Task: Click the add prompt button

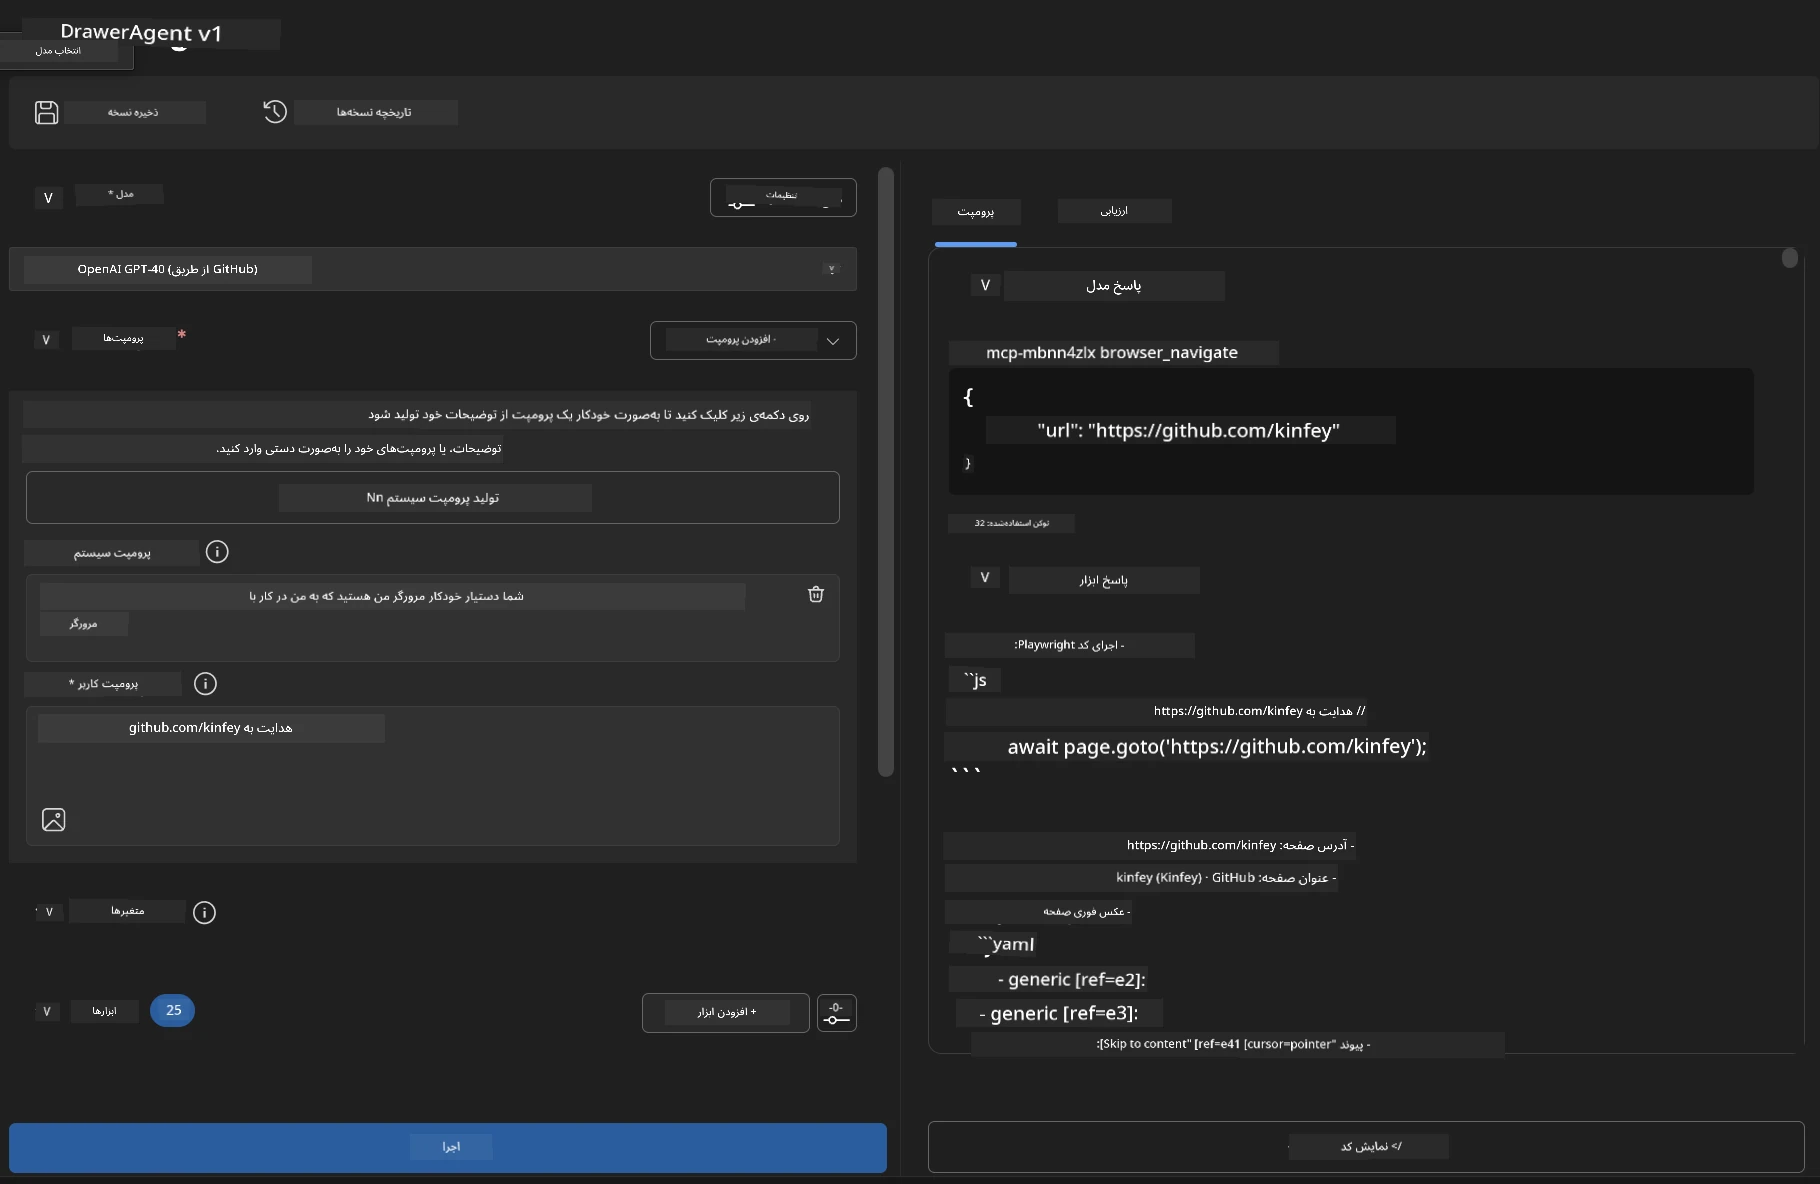Action: [741, 340]
